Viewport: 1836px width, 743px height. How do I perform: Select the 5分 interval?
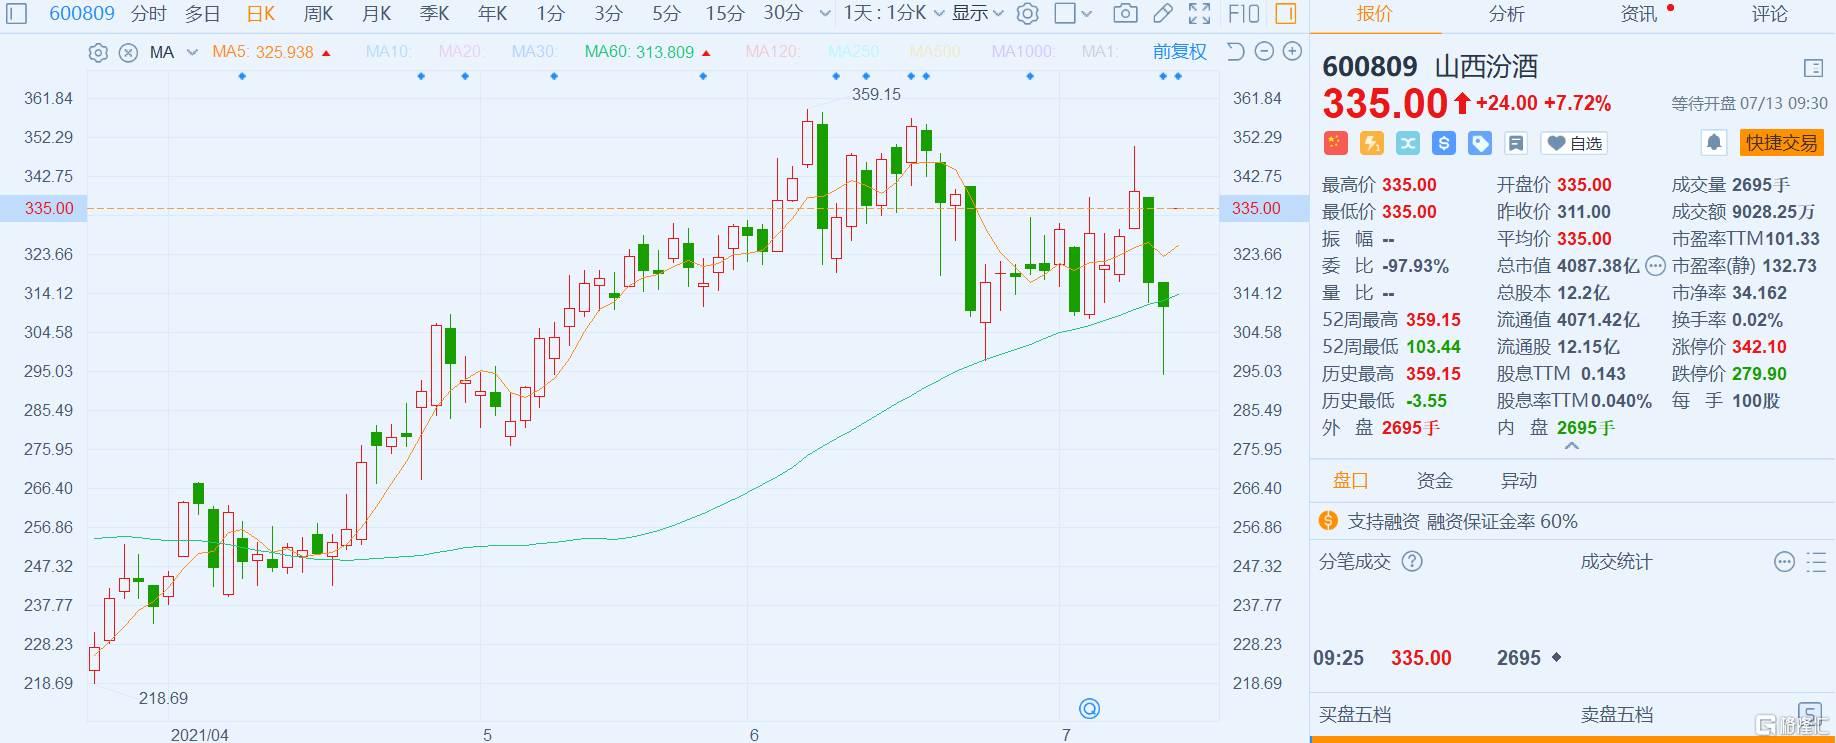click(667, 14)
